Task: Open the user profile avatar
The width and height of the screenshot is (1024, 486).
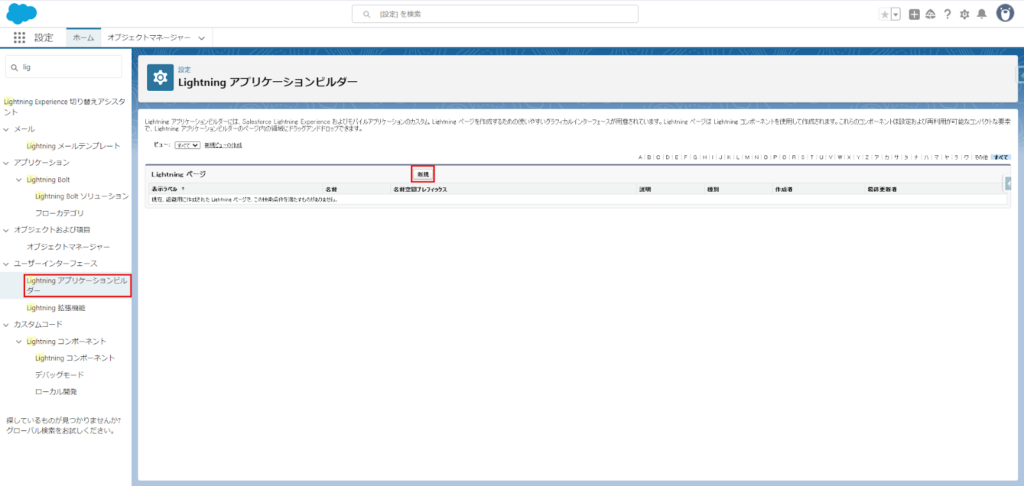Action: click(1005, 14)
